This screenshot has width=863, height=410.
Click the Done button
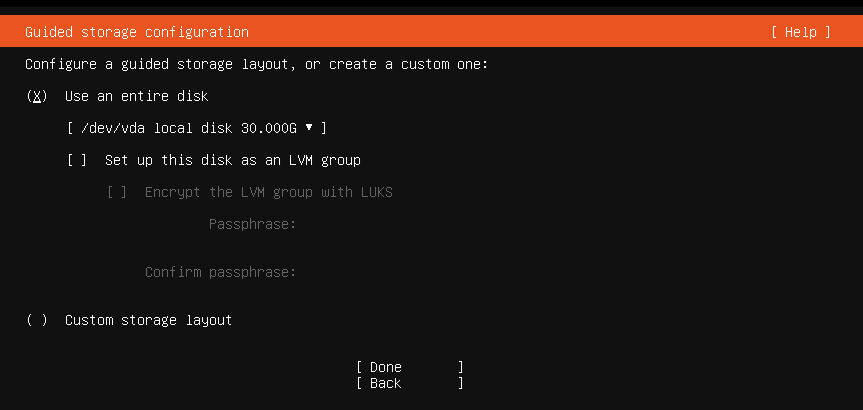[410, 367]
